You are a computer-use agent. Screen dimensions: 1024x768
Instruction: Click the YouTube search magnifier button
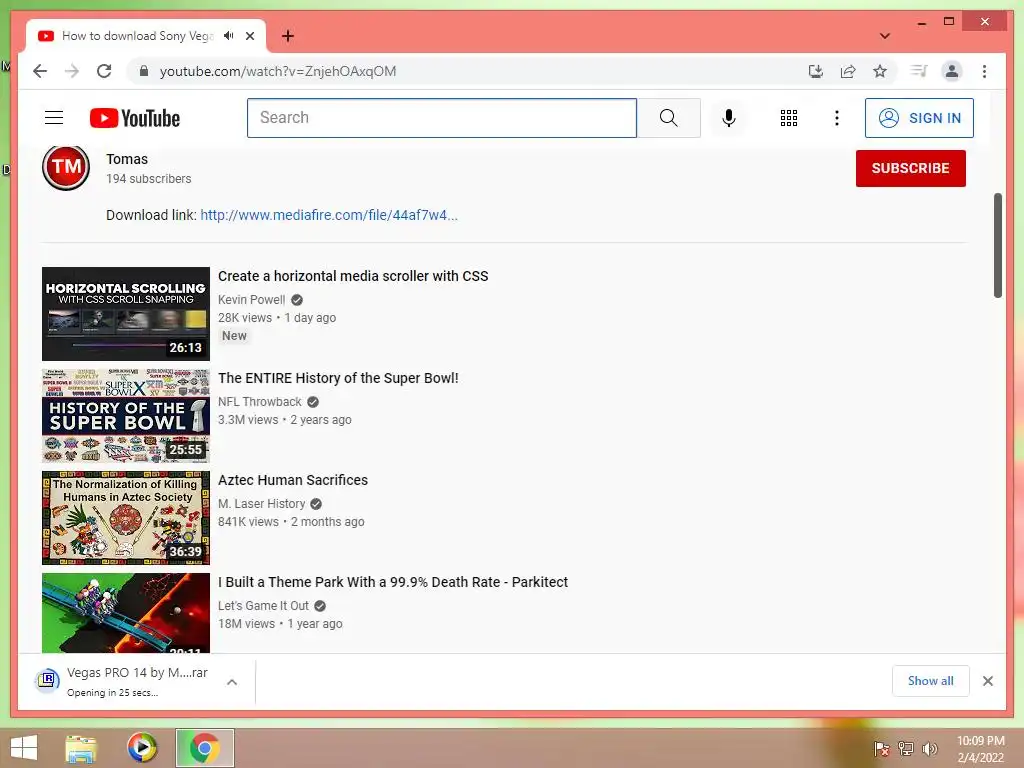pos(669,118)
